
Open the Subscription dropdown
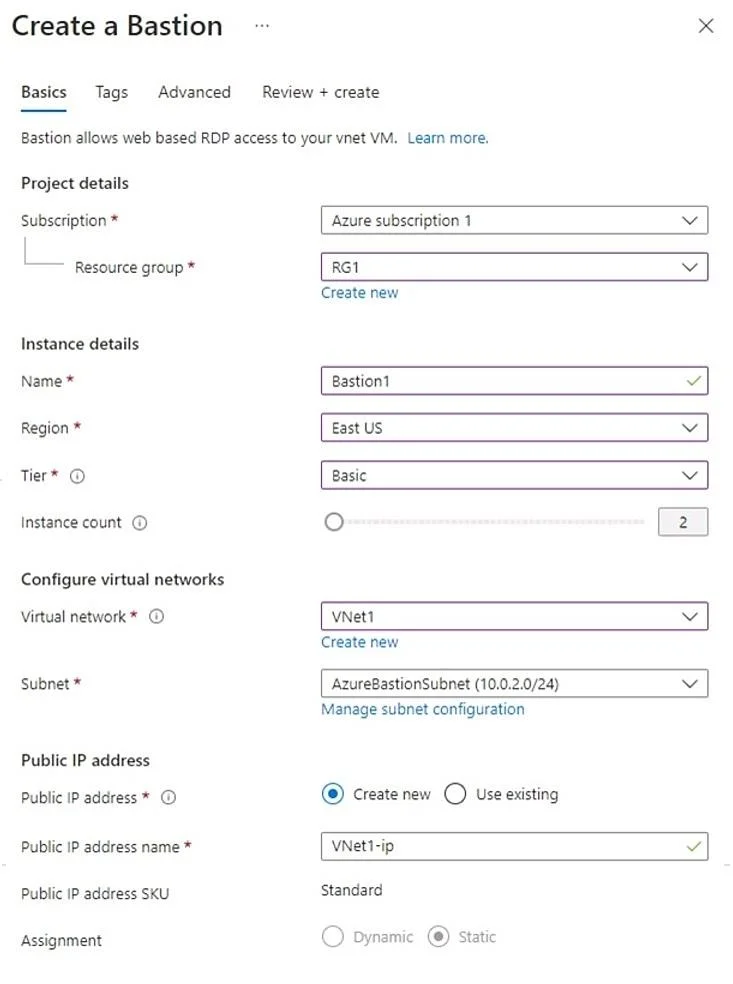click(514, 220)
